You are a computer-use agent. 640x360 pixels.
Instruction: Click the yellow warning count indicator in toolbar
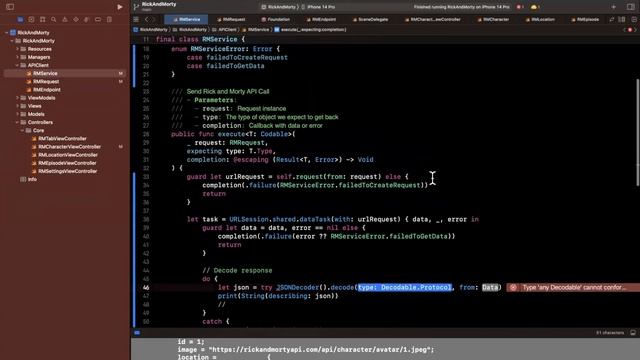pyautogui.click(x=535, y=7)
